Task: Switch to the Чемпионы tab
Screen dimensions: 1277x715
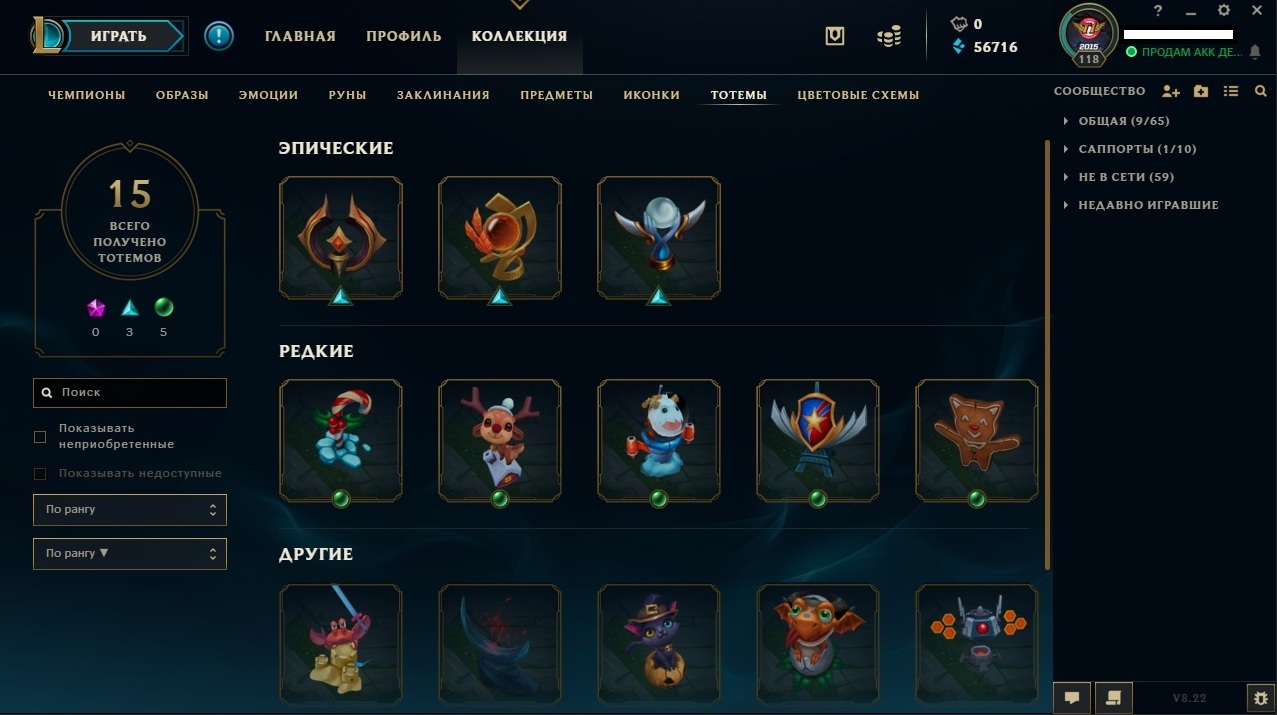Action: [87, 95]
